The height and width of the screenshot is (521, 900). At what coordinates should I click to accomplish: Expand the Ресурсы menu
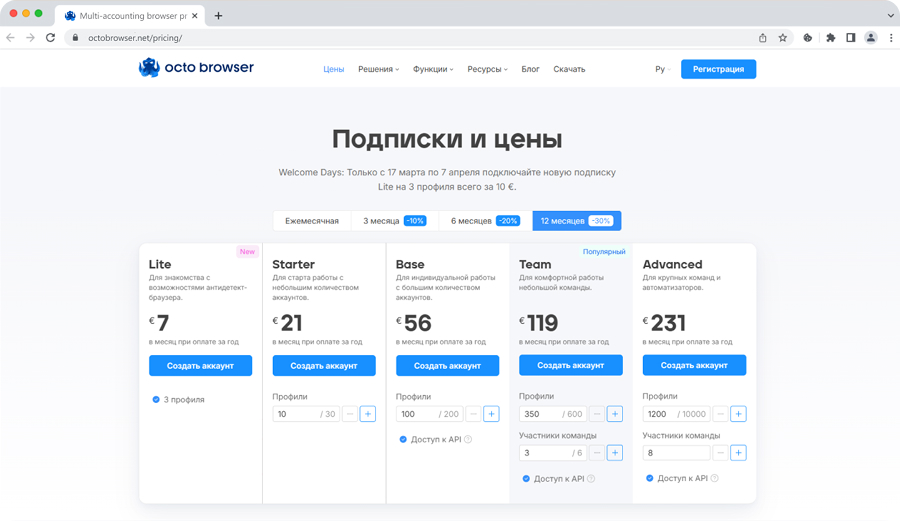(x=487, y=69)
